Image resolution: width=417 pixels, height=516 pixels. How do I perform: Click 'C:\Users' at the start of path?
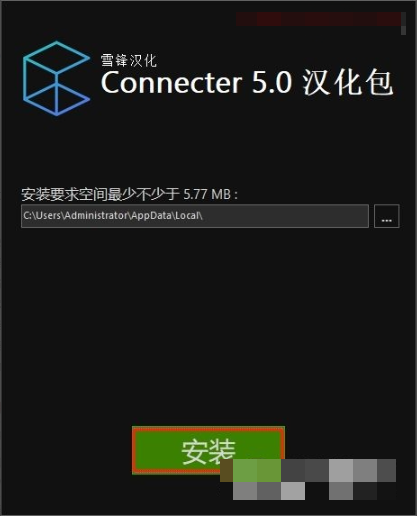coord(42,215)
